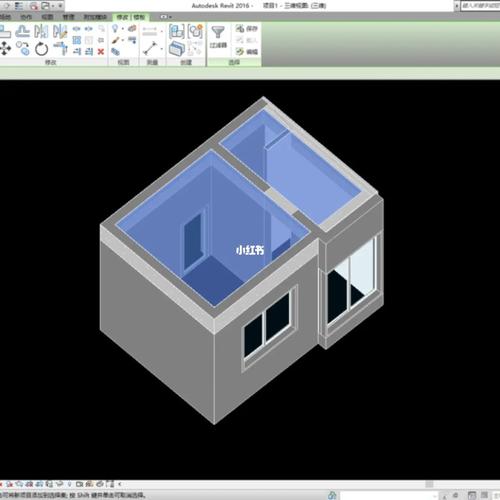
Task: Select Mirror - Draw Axis tool
Action: pyautogui.click(x=60, y=31)
